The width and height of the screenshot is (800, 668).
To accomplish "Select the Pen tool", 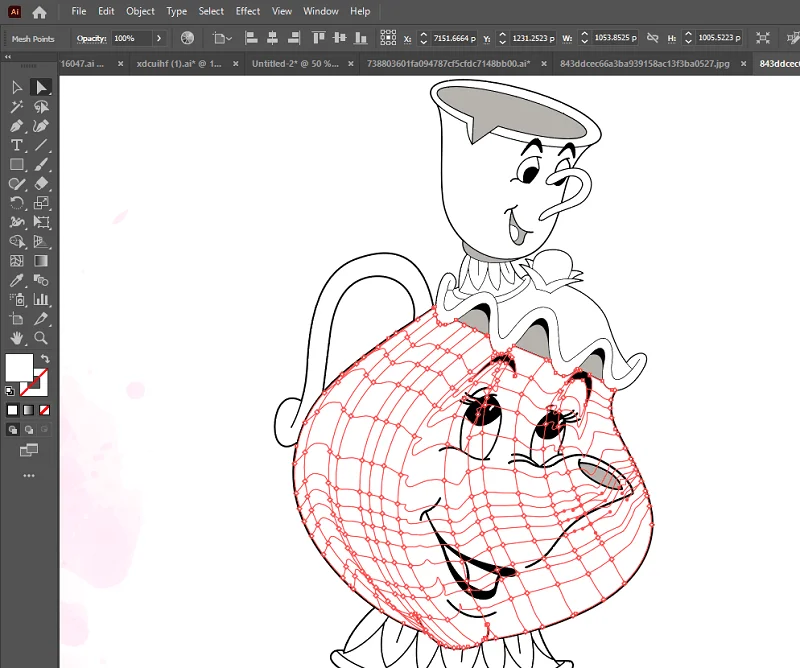I will 16,126.
